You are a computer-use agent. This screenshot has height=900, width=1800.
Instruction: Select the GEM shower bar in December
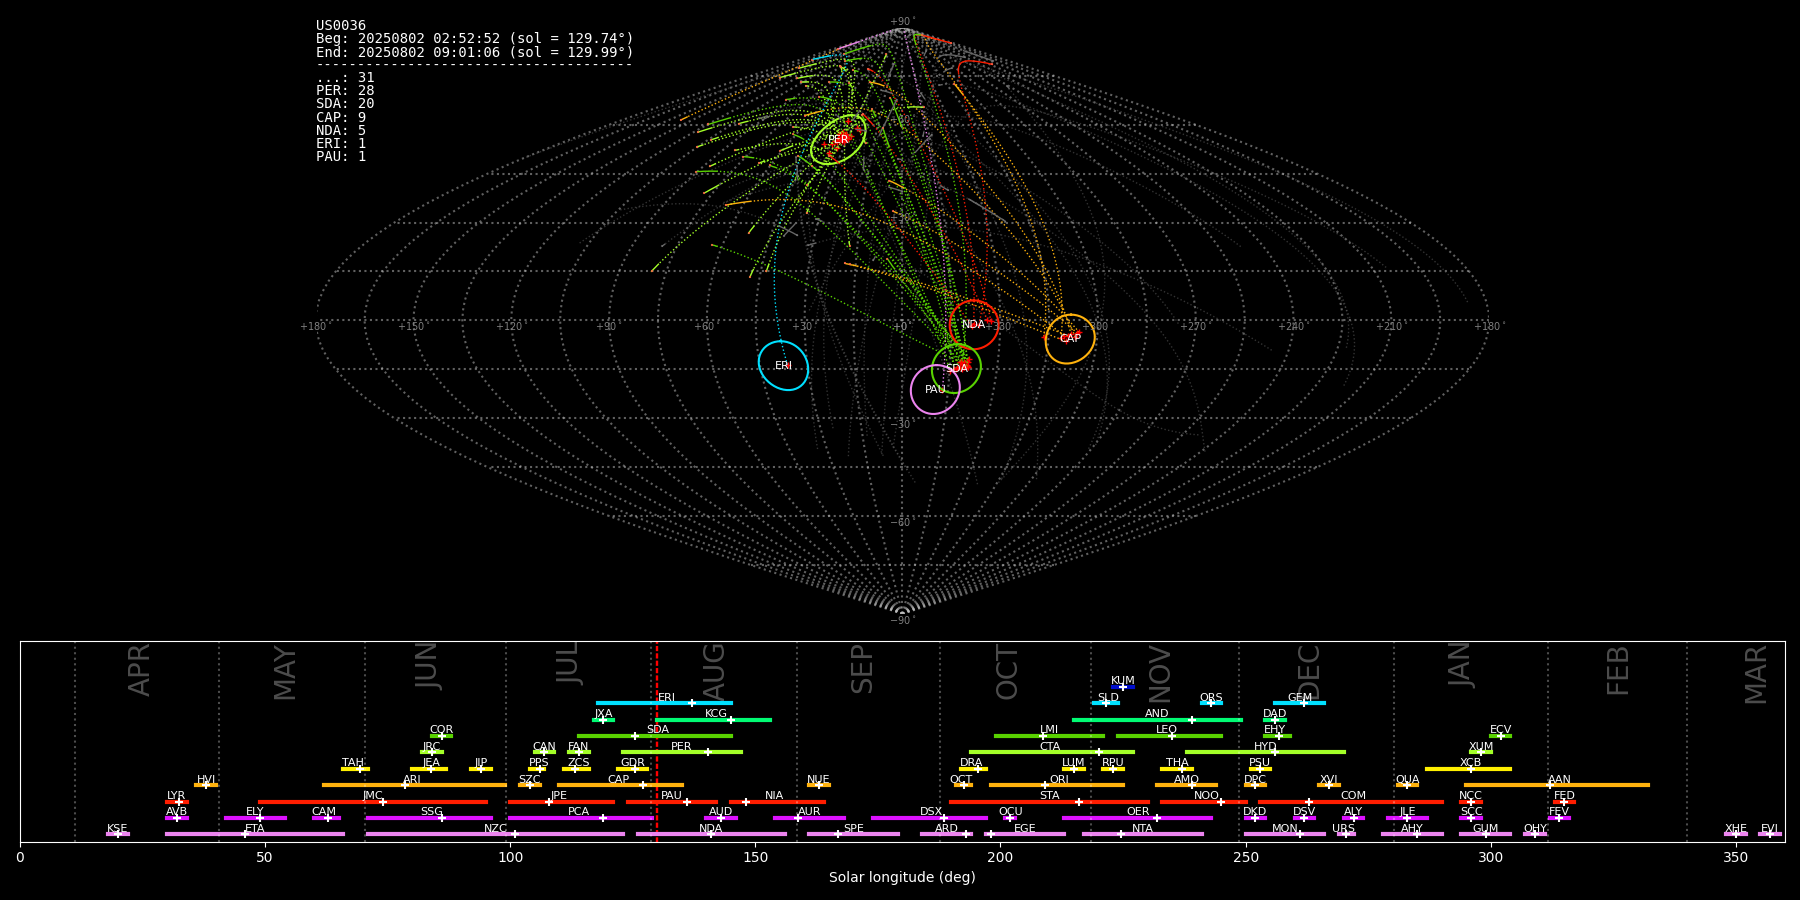point(1299,703)
